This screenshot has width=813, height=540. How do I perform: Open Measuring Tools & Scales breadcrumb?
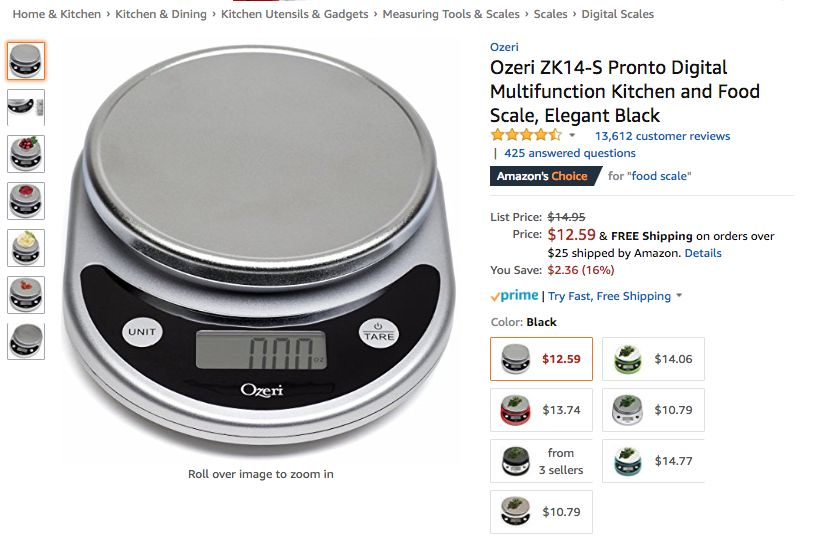tap(451, 14)
